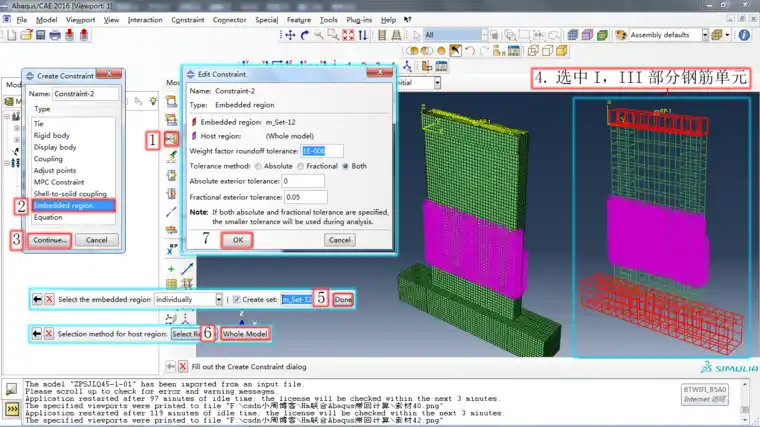Image resolution: width=760 pixels, height=427 pixels.
Task: Toggle the Create set checkbox
Action: coord(236,300)
